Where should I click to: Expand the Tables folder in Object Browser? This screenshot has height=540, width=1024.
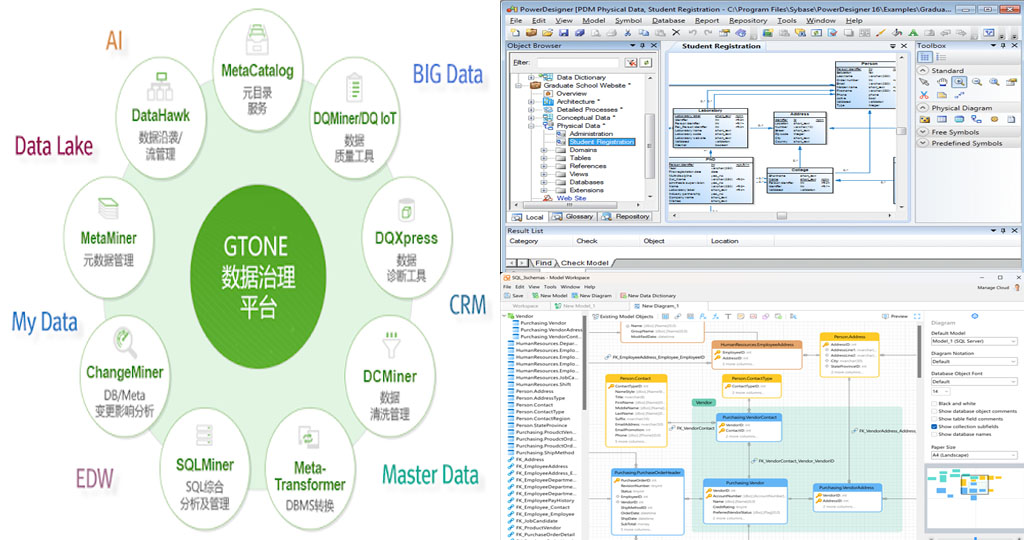(544, 158)
